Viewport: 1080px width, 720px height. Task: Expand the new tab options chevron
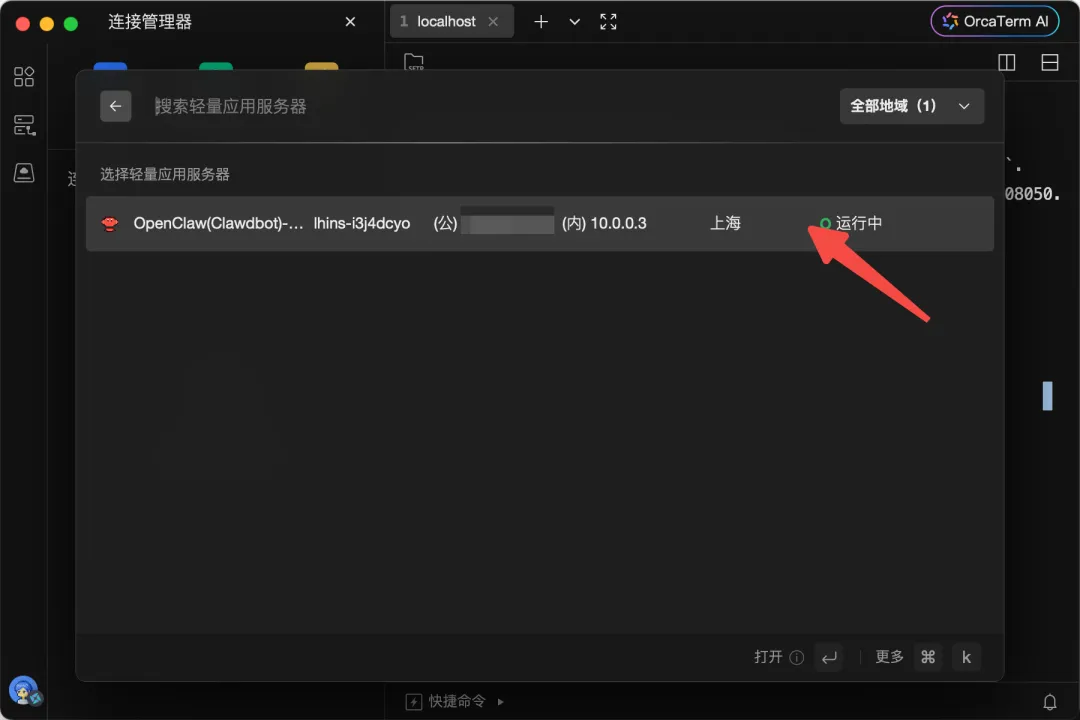pos(574,22)
